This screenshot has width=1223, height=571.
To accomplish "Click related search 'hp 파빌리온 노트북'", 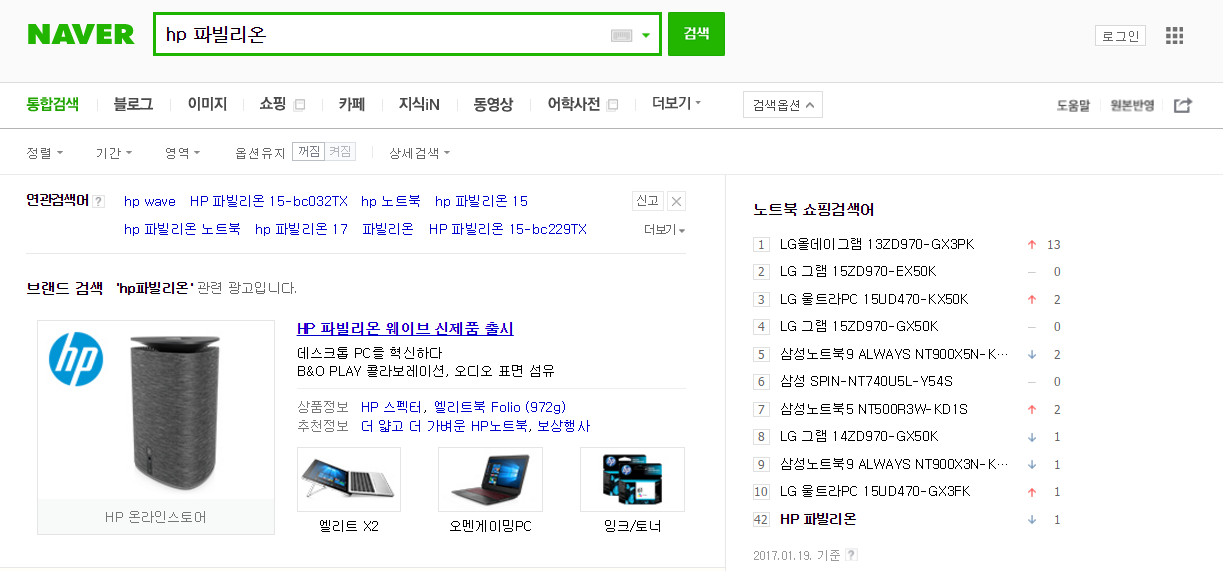I will (182, 229).
